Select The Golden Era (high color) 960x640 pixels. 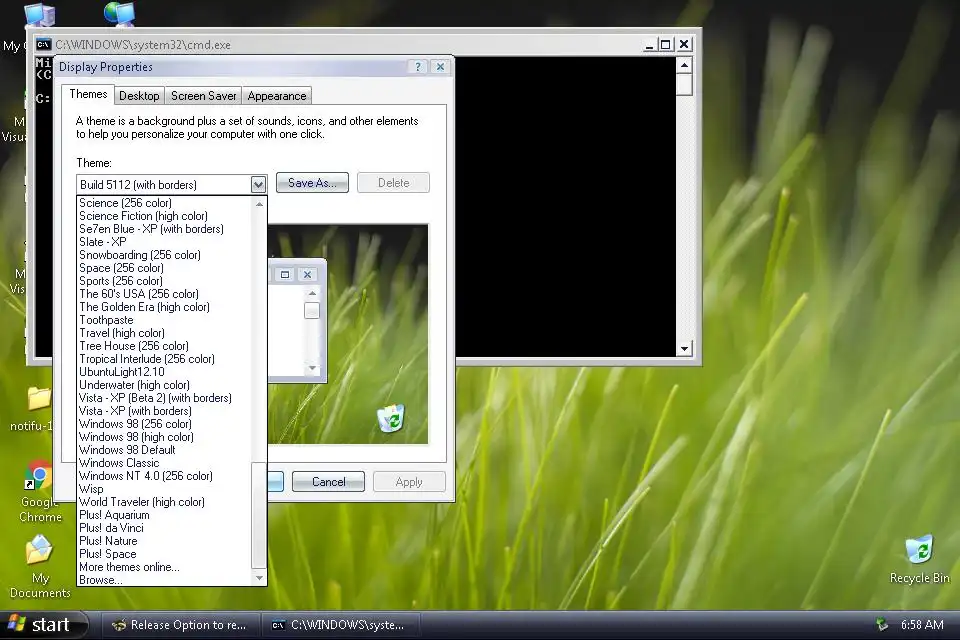pyautogui.click(x=164, y=307)
